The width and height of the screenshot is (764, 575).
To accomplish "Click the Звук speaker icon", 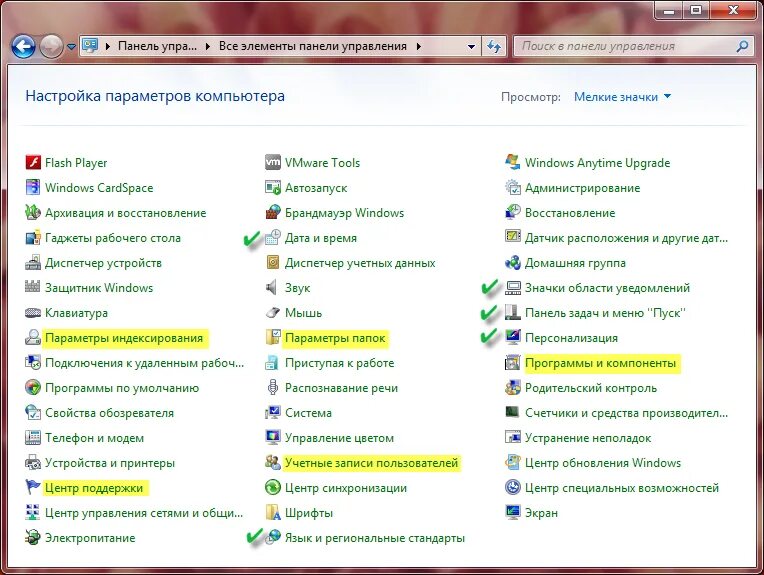I will pos(272,288).
